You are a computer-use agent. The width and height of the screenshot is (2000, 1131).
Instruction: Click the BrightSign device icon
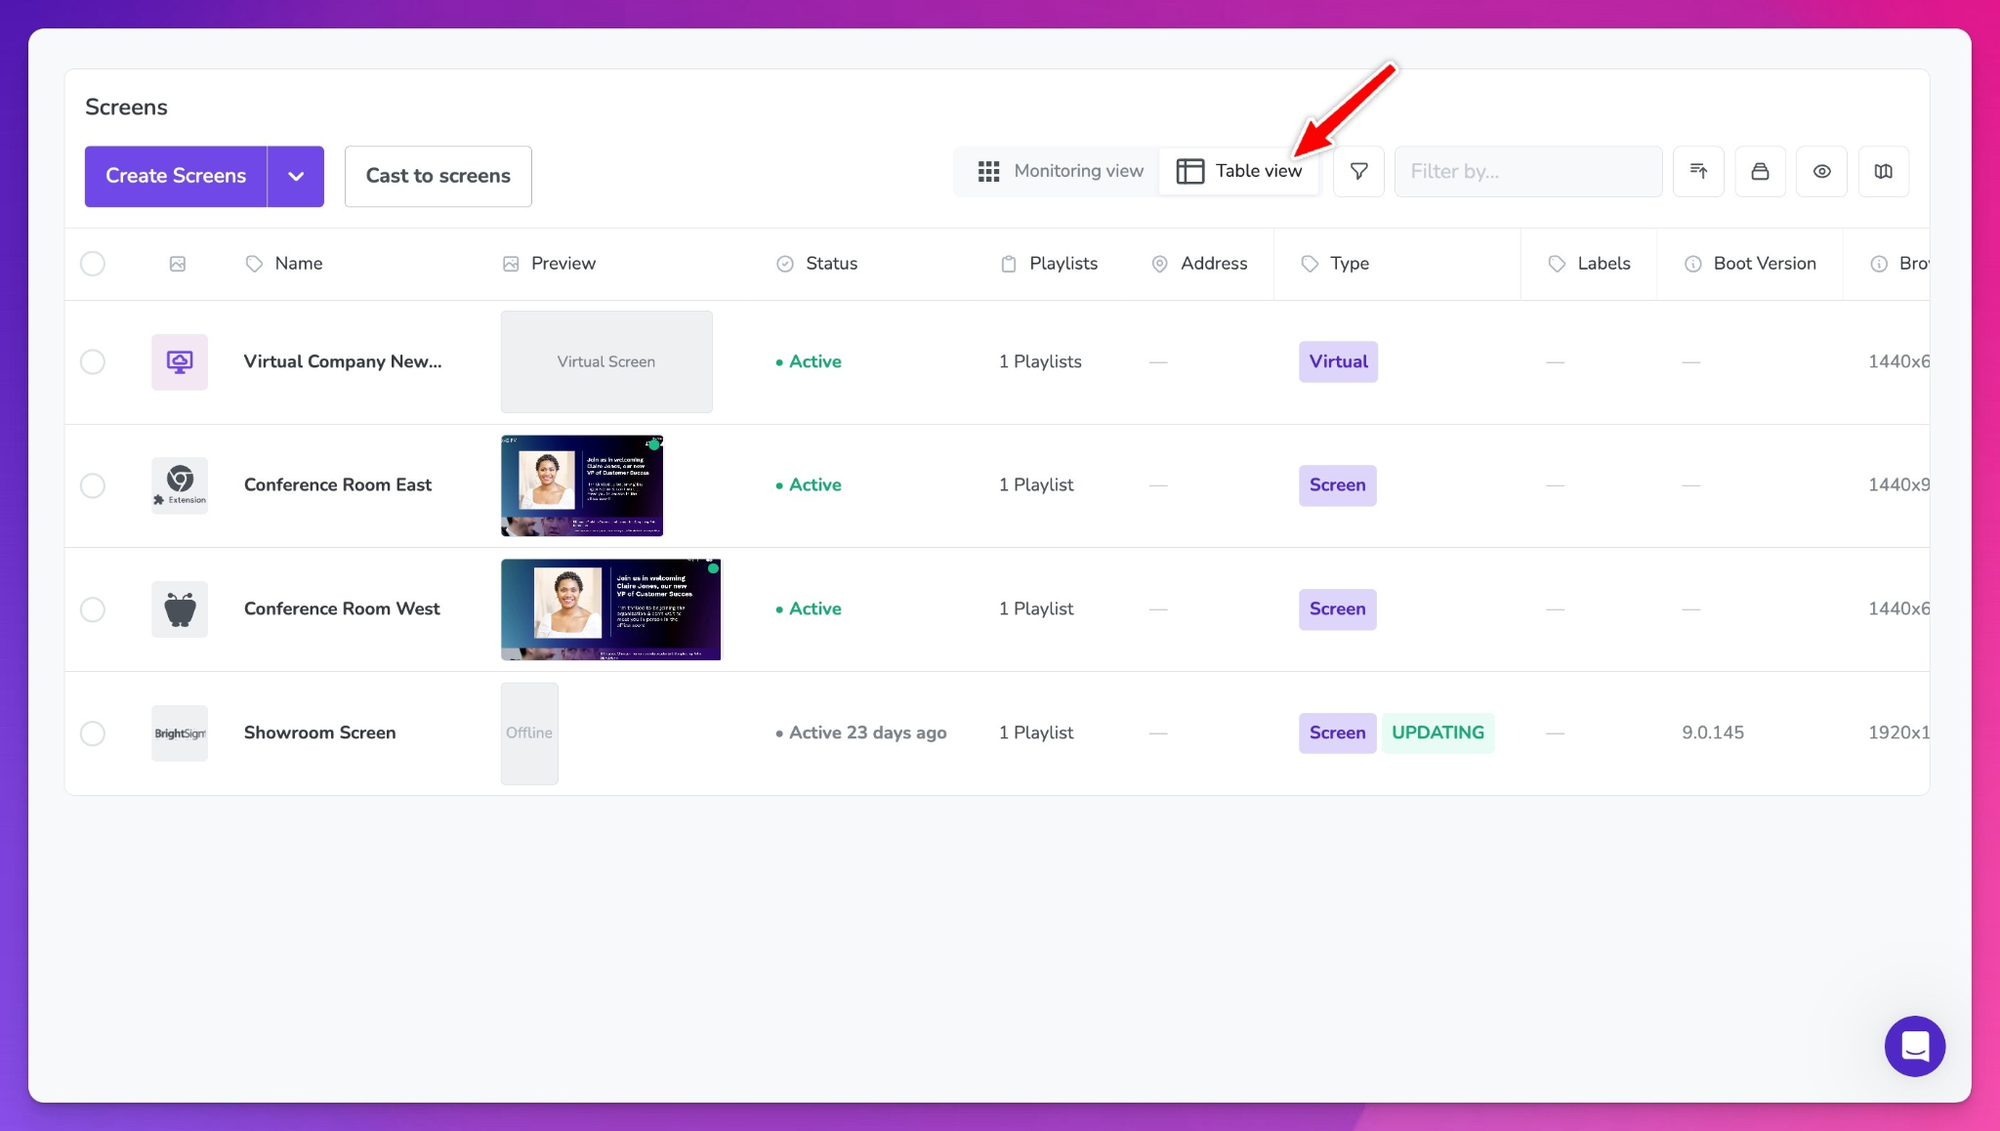[x=180, y=733]
